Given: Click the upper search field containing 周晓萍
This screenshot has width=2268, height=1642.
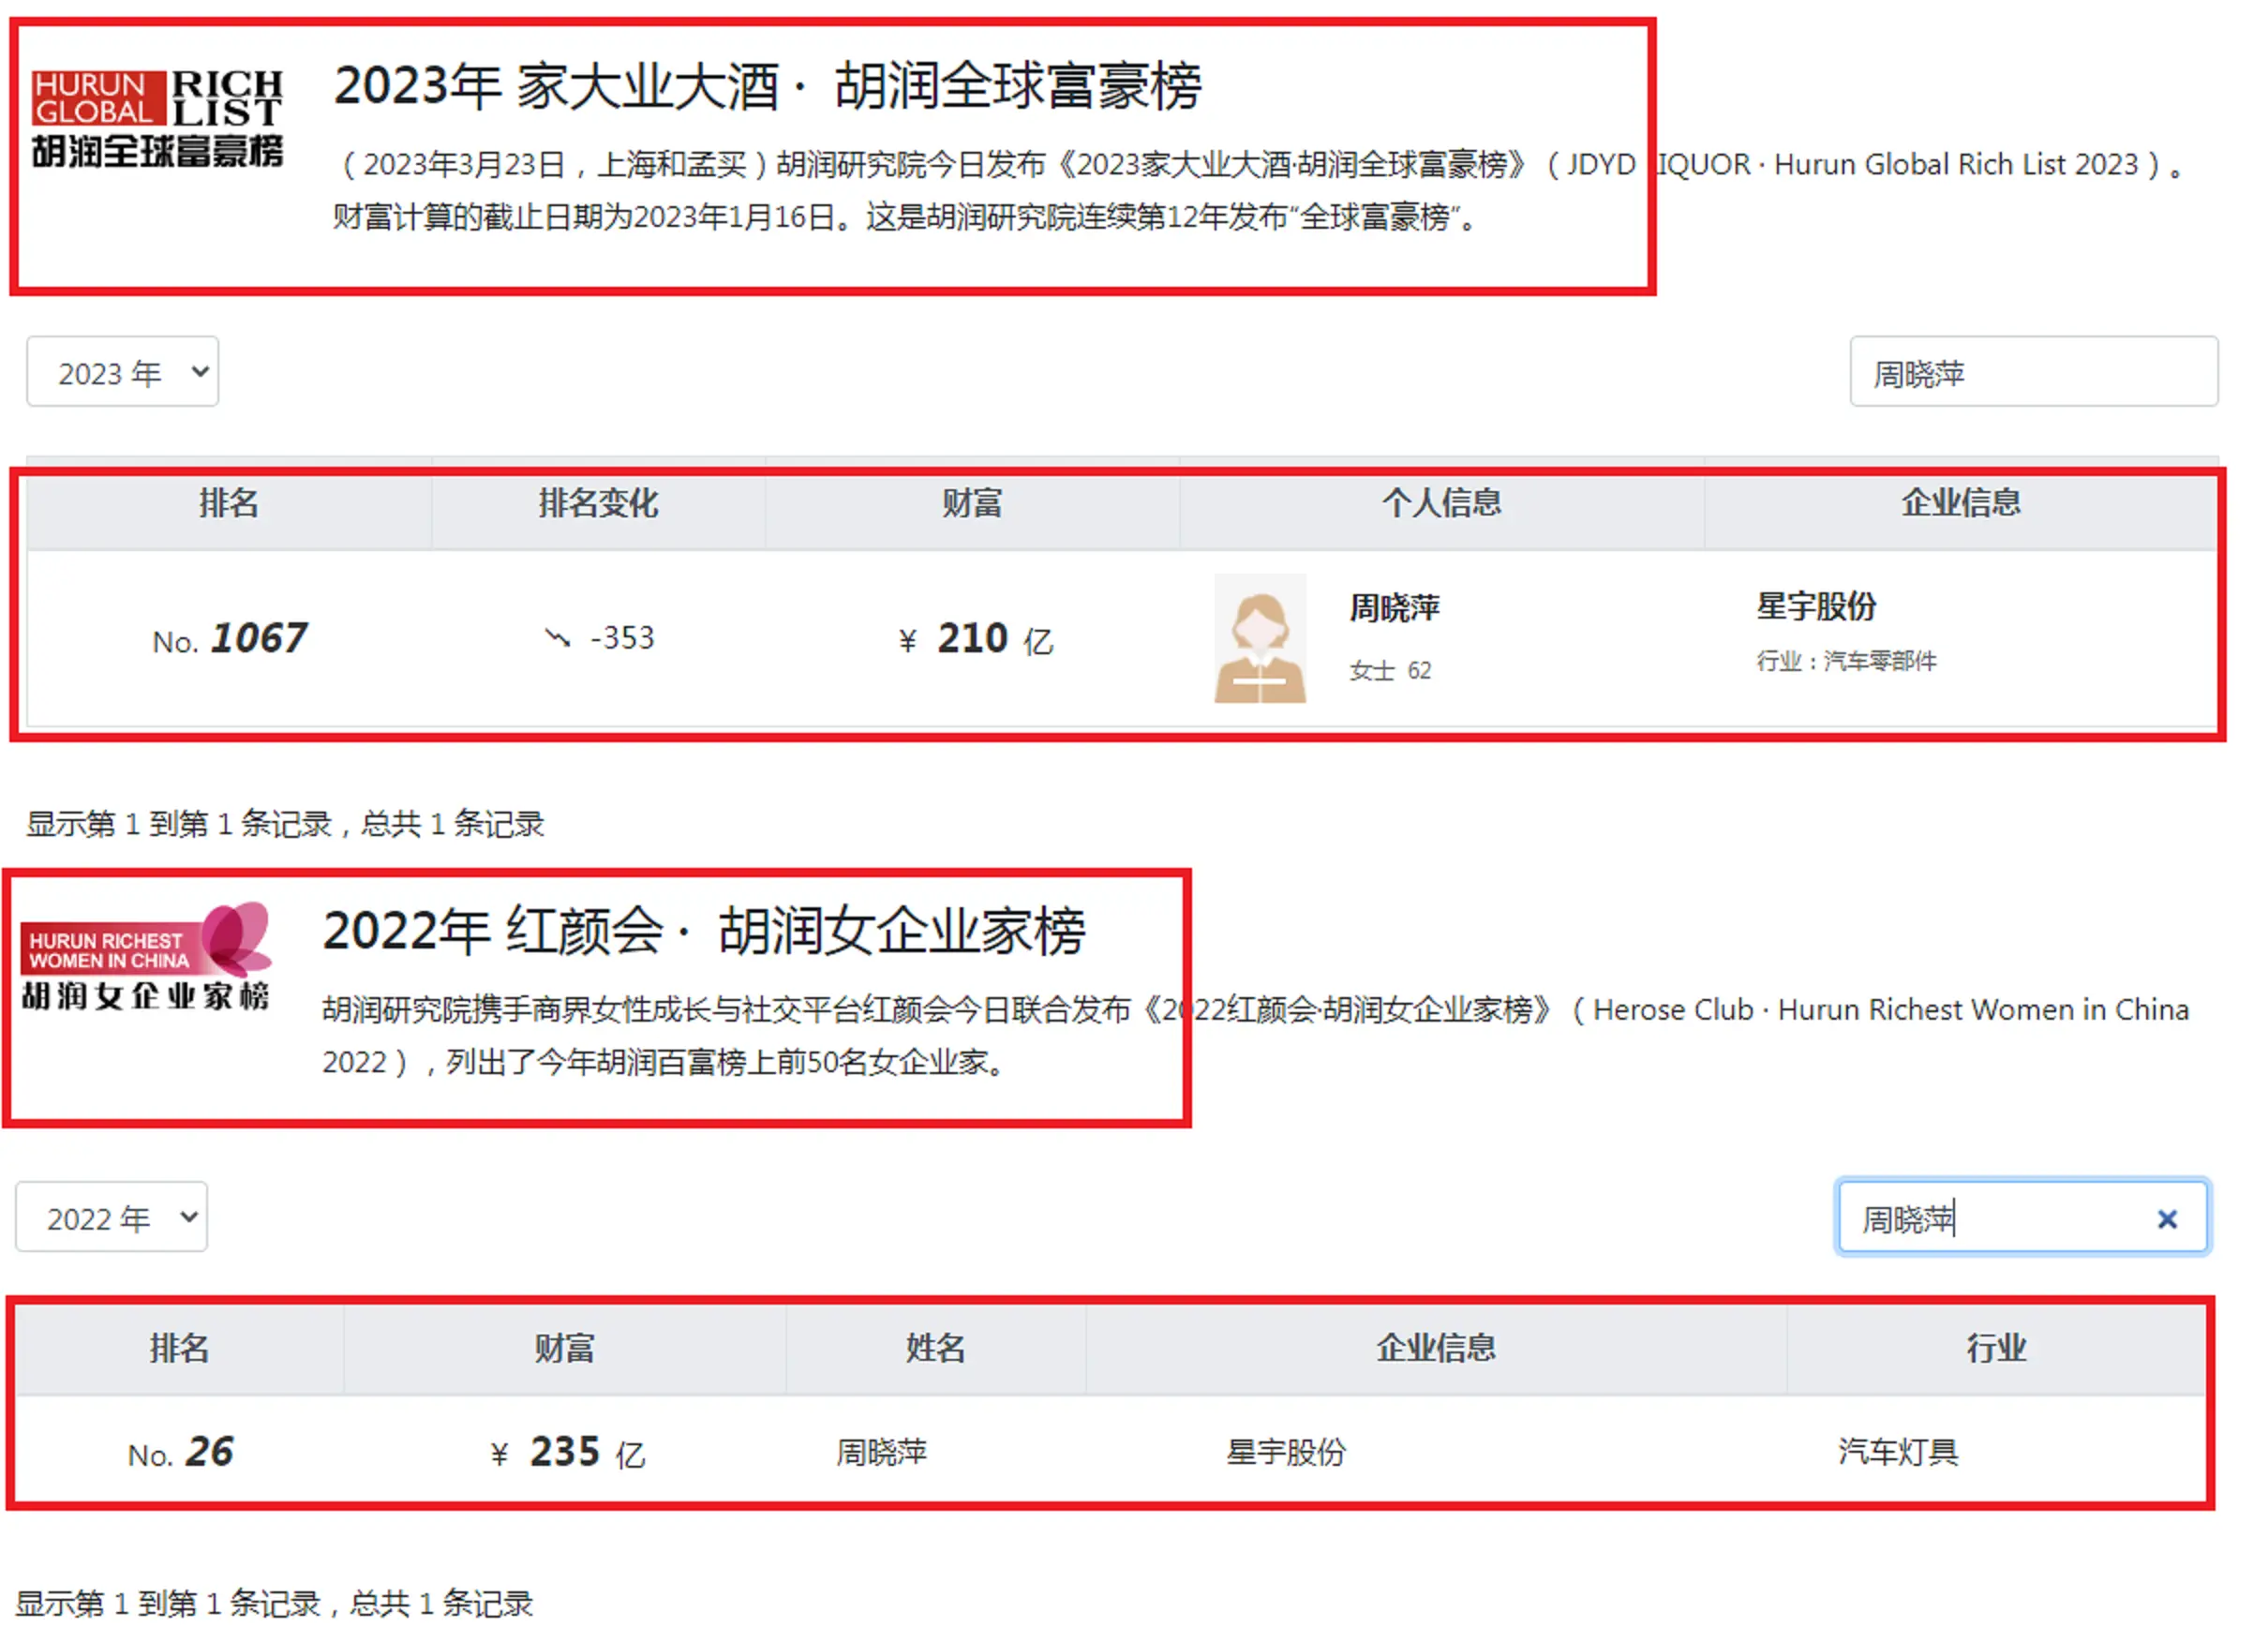Looking at the screenshot, I should click(2035, 372).
